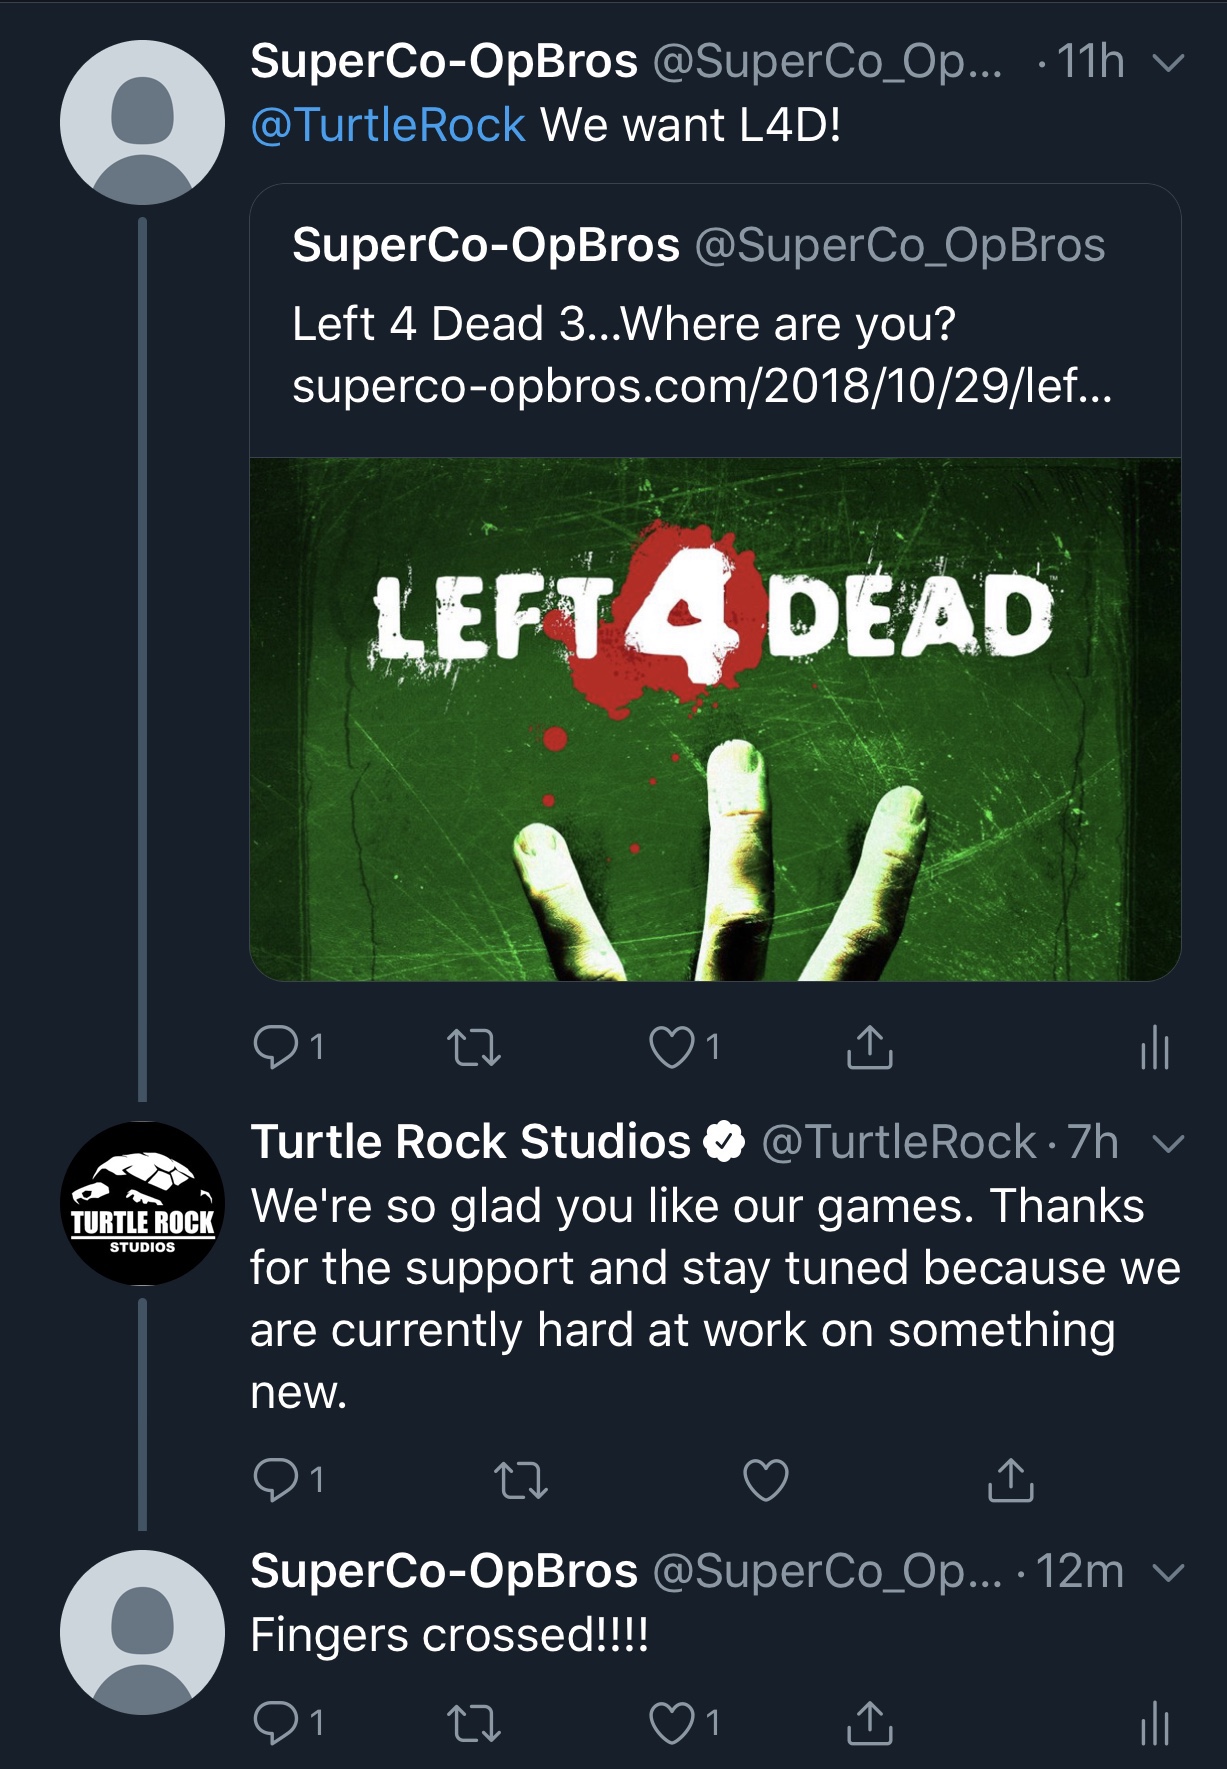Reply to the 'Fingers crossed!!!!' tweet
The height and width of the screenshot is (1769, 1227).
[275, 1722]
